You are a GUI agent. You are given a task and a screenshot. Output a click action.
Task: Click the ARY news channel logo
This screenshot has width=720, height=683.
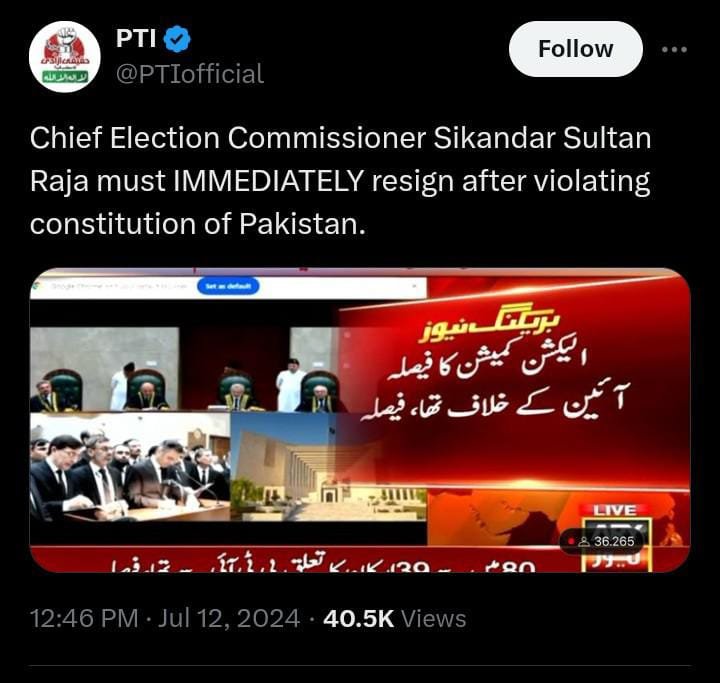616,546
